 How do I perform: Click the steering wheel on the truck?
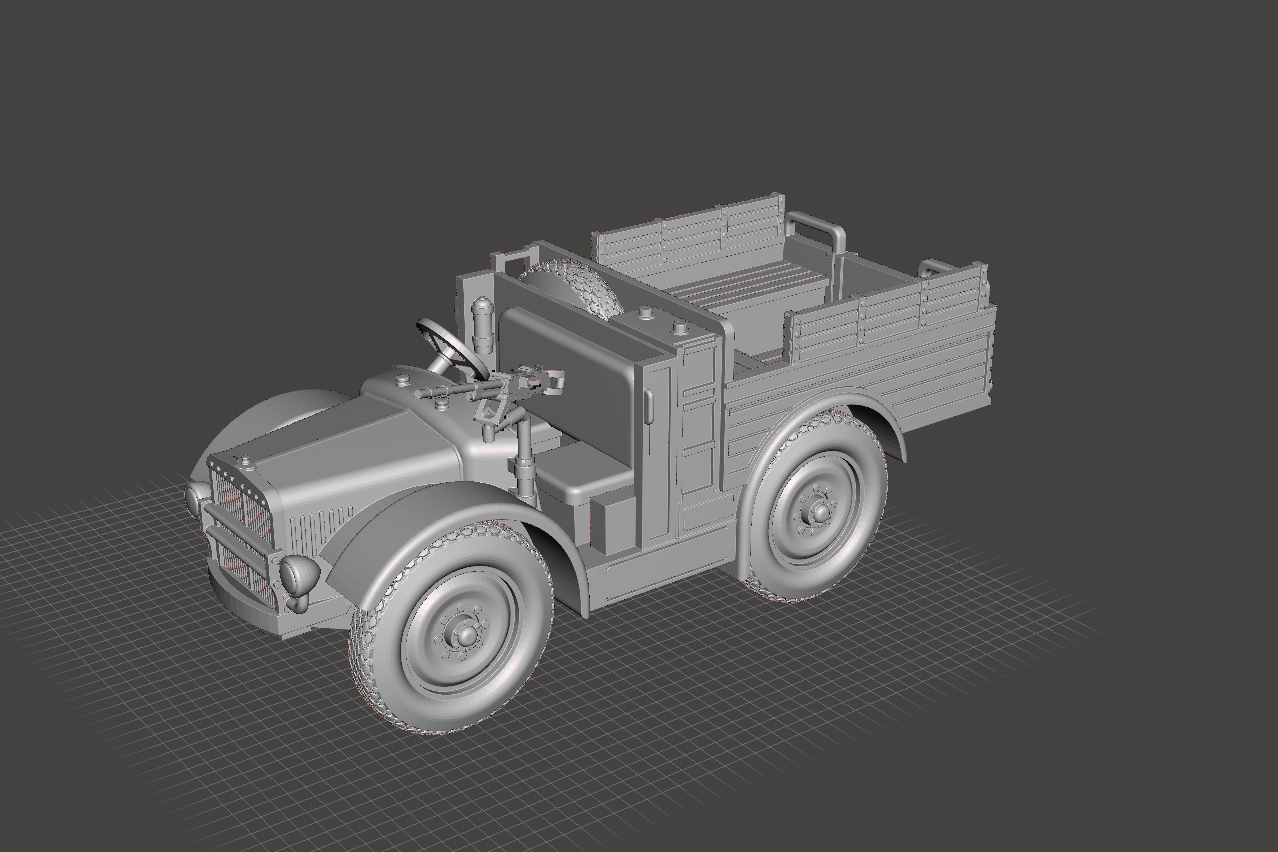[x=450, y=347]
